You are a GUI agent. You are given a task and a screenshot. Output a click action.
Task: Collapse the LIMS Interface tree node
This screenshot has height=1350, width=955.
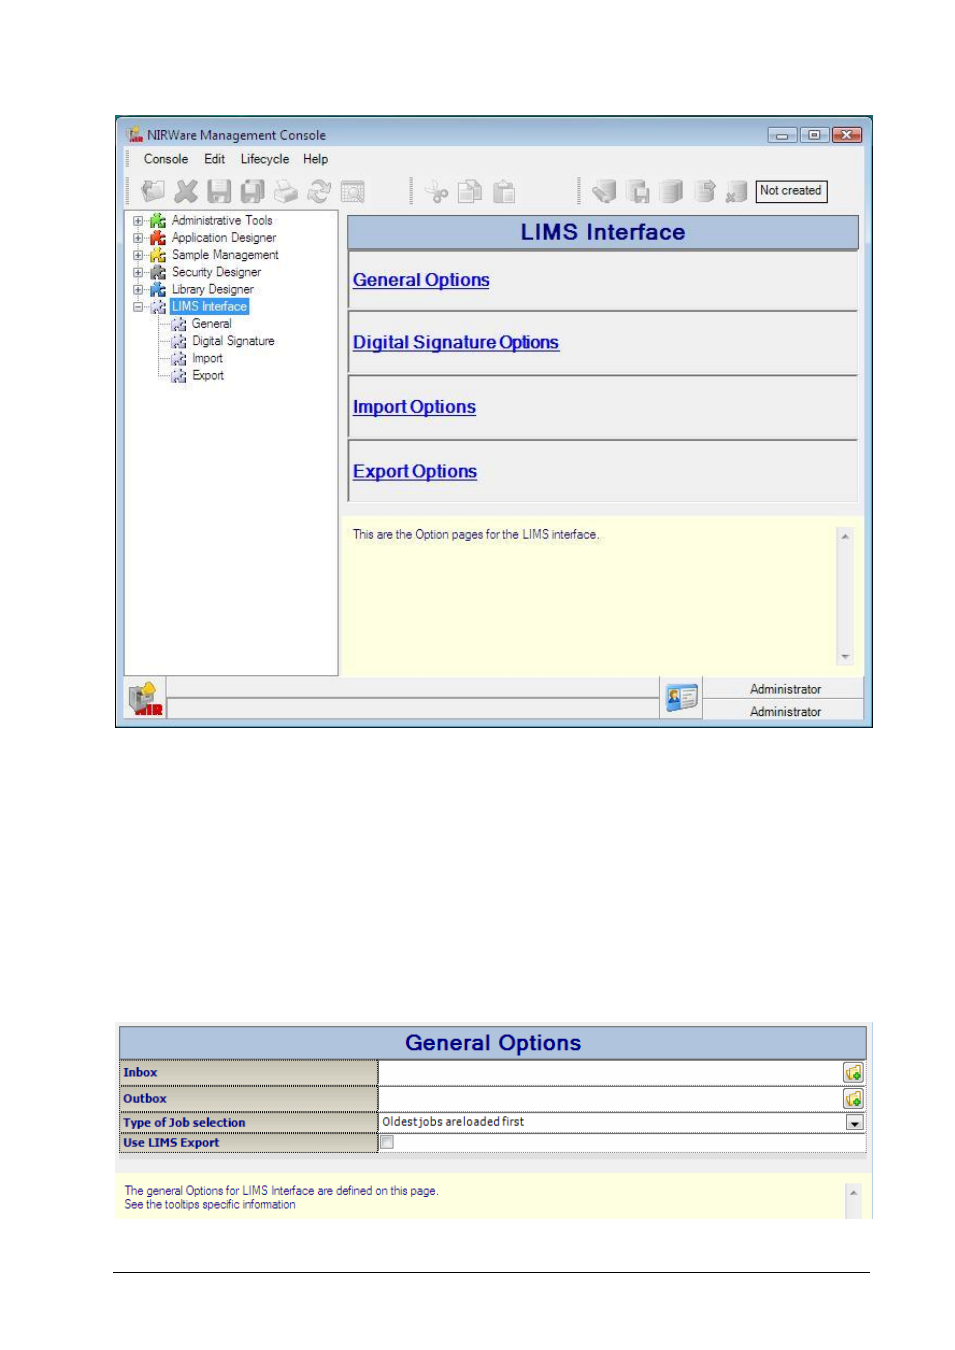pyautogui.click(x=138, y=307)
